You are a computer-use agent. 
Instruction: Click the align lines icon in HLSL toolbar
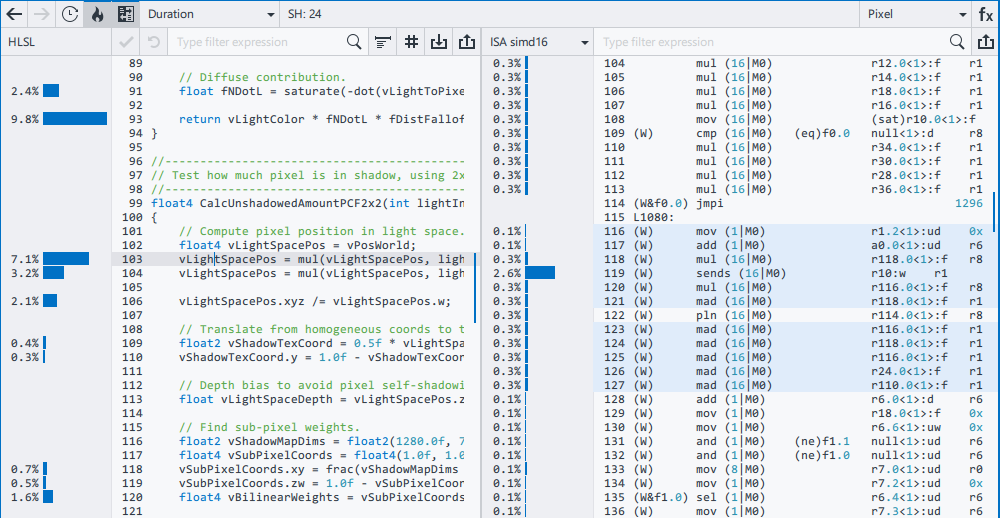[x=383, y=42]
